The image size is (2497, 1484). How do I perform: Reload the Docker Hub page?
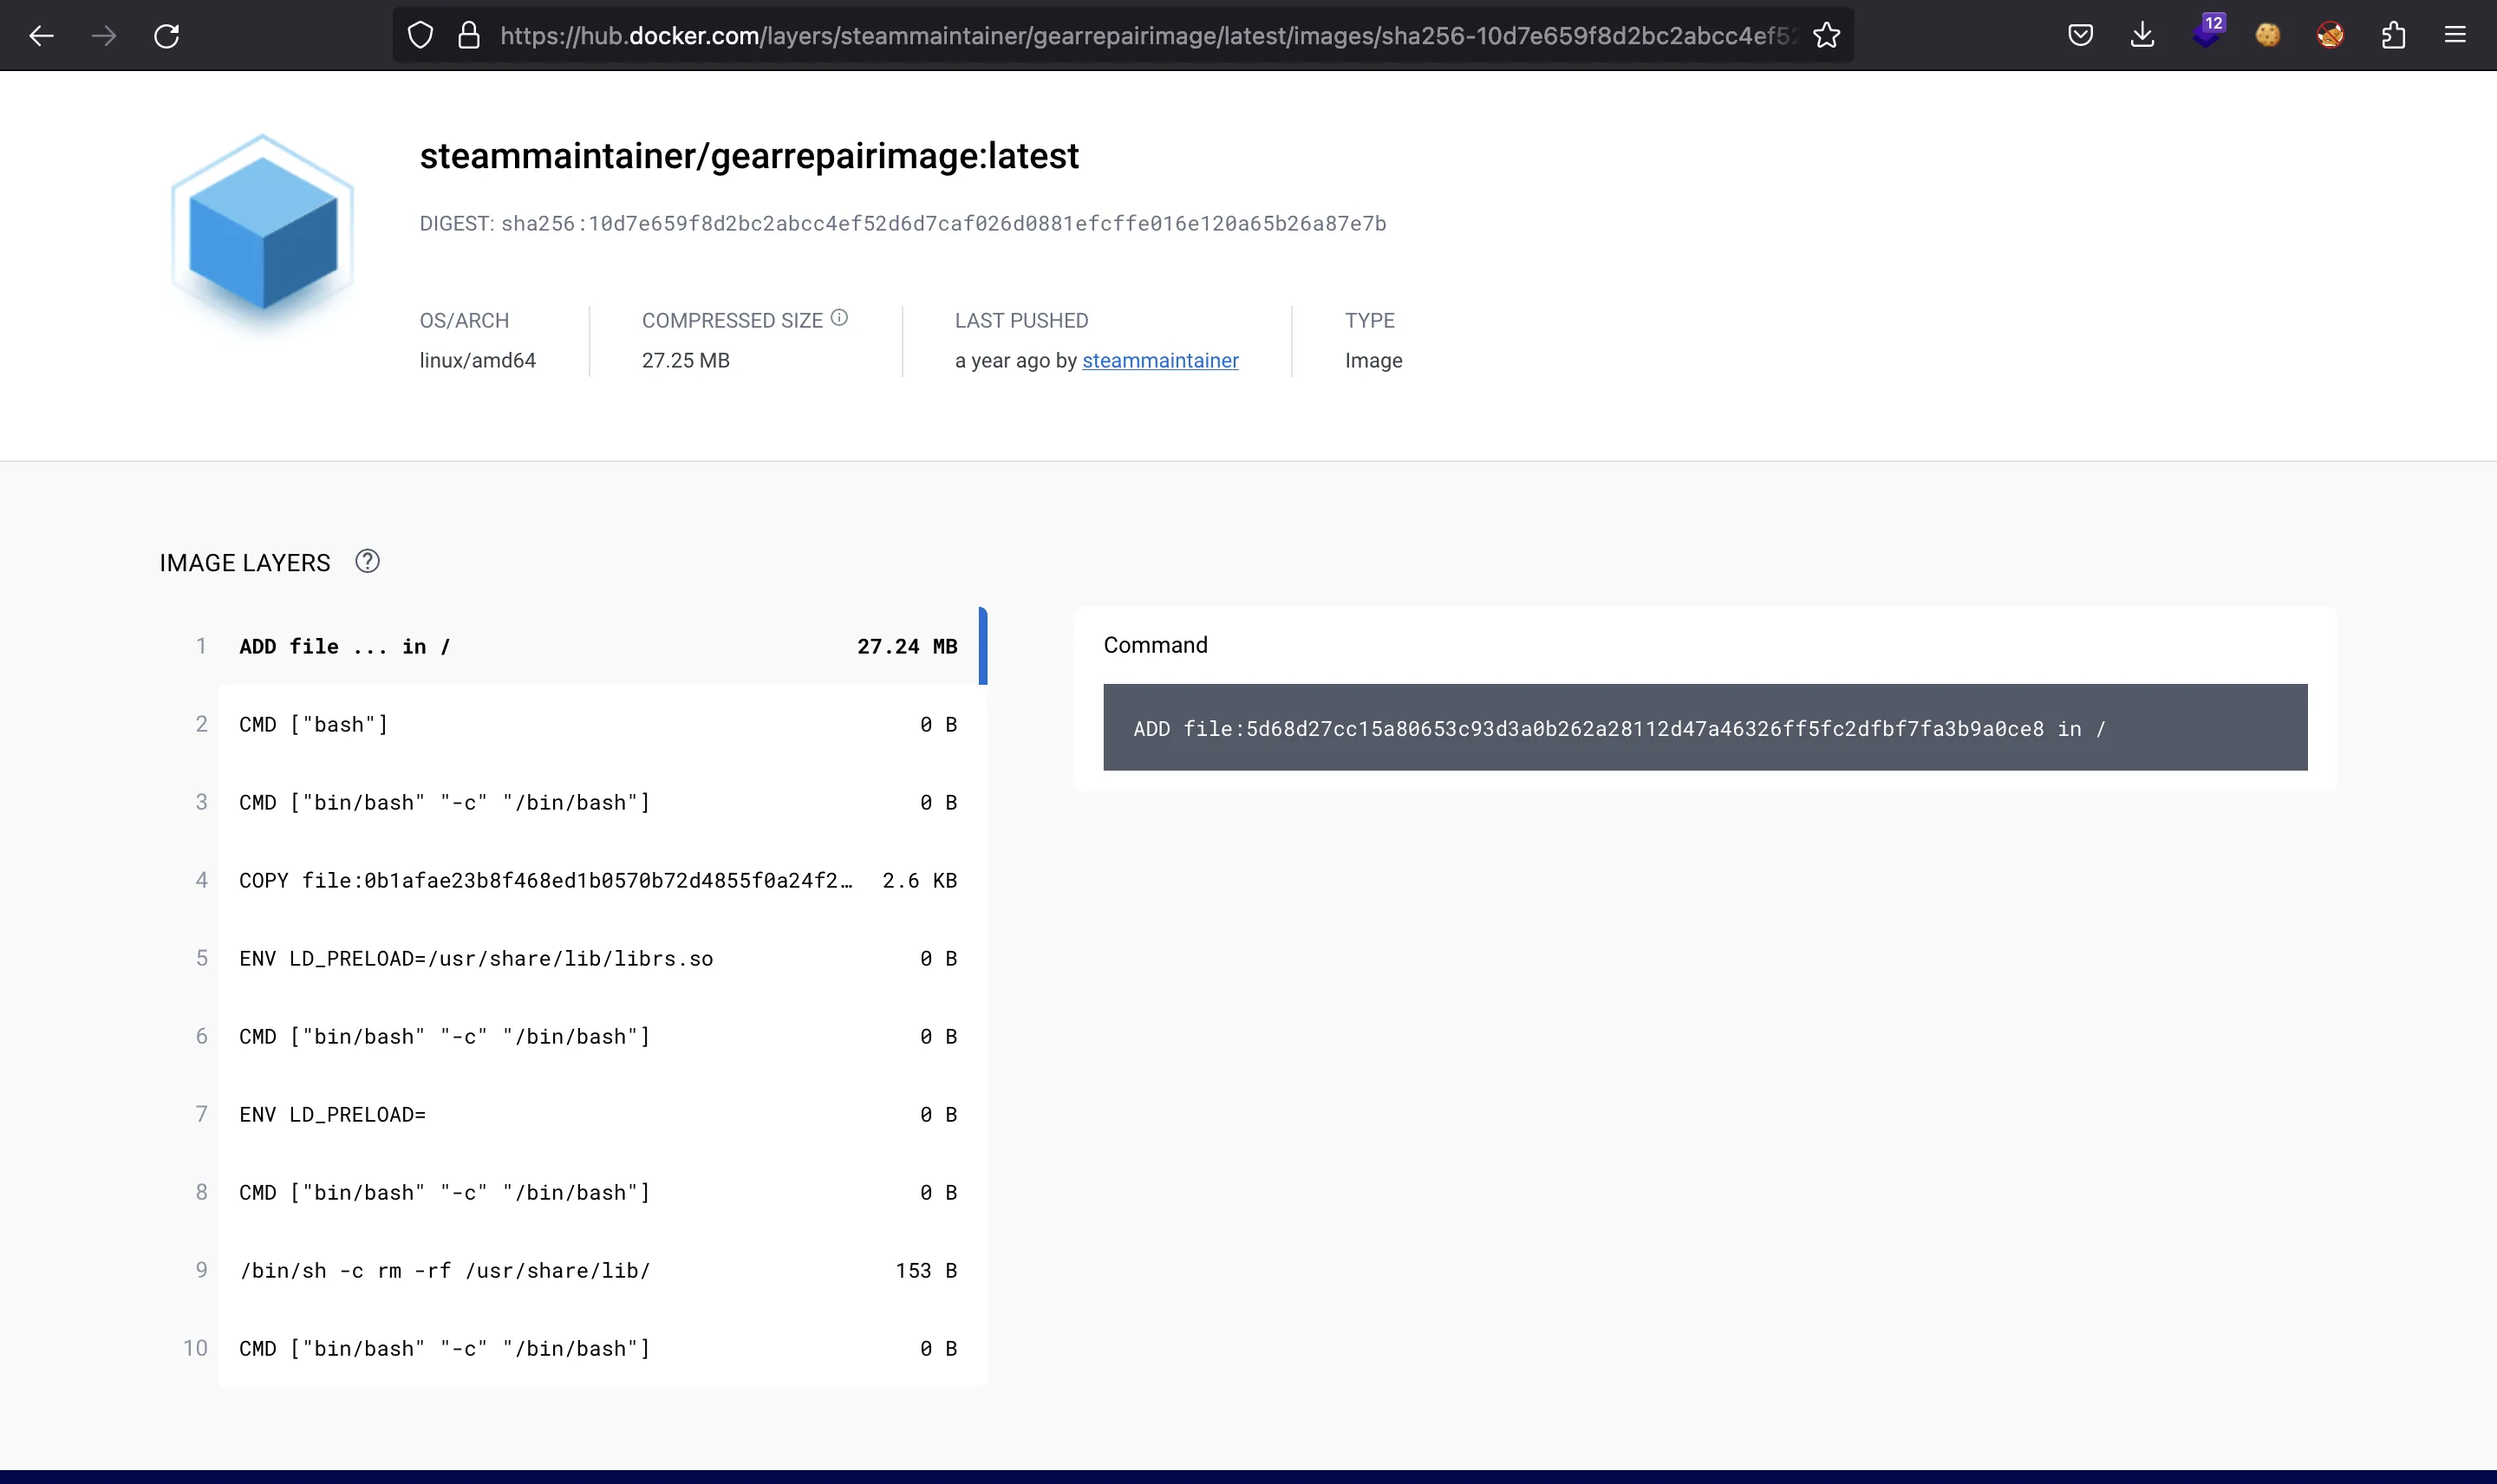[x=167, y=36]
